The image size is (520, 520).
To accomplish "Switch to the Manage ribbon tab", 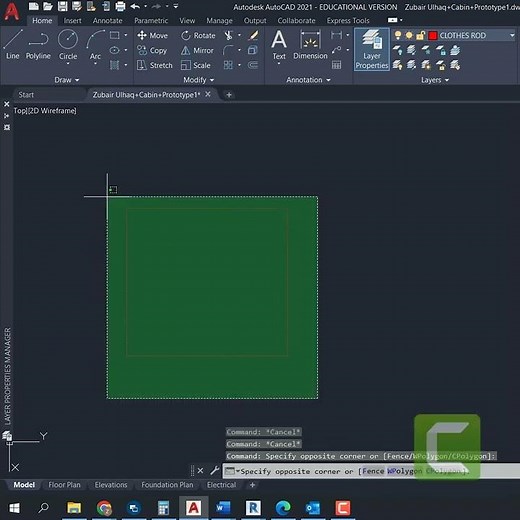I will (219, 21).
